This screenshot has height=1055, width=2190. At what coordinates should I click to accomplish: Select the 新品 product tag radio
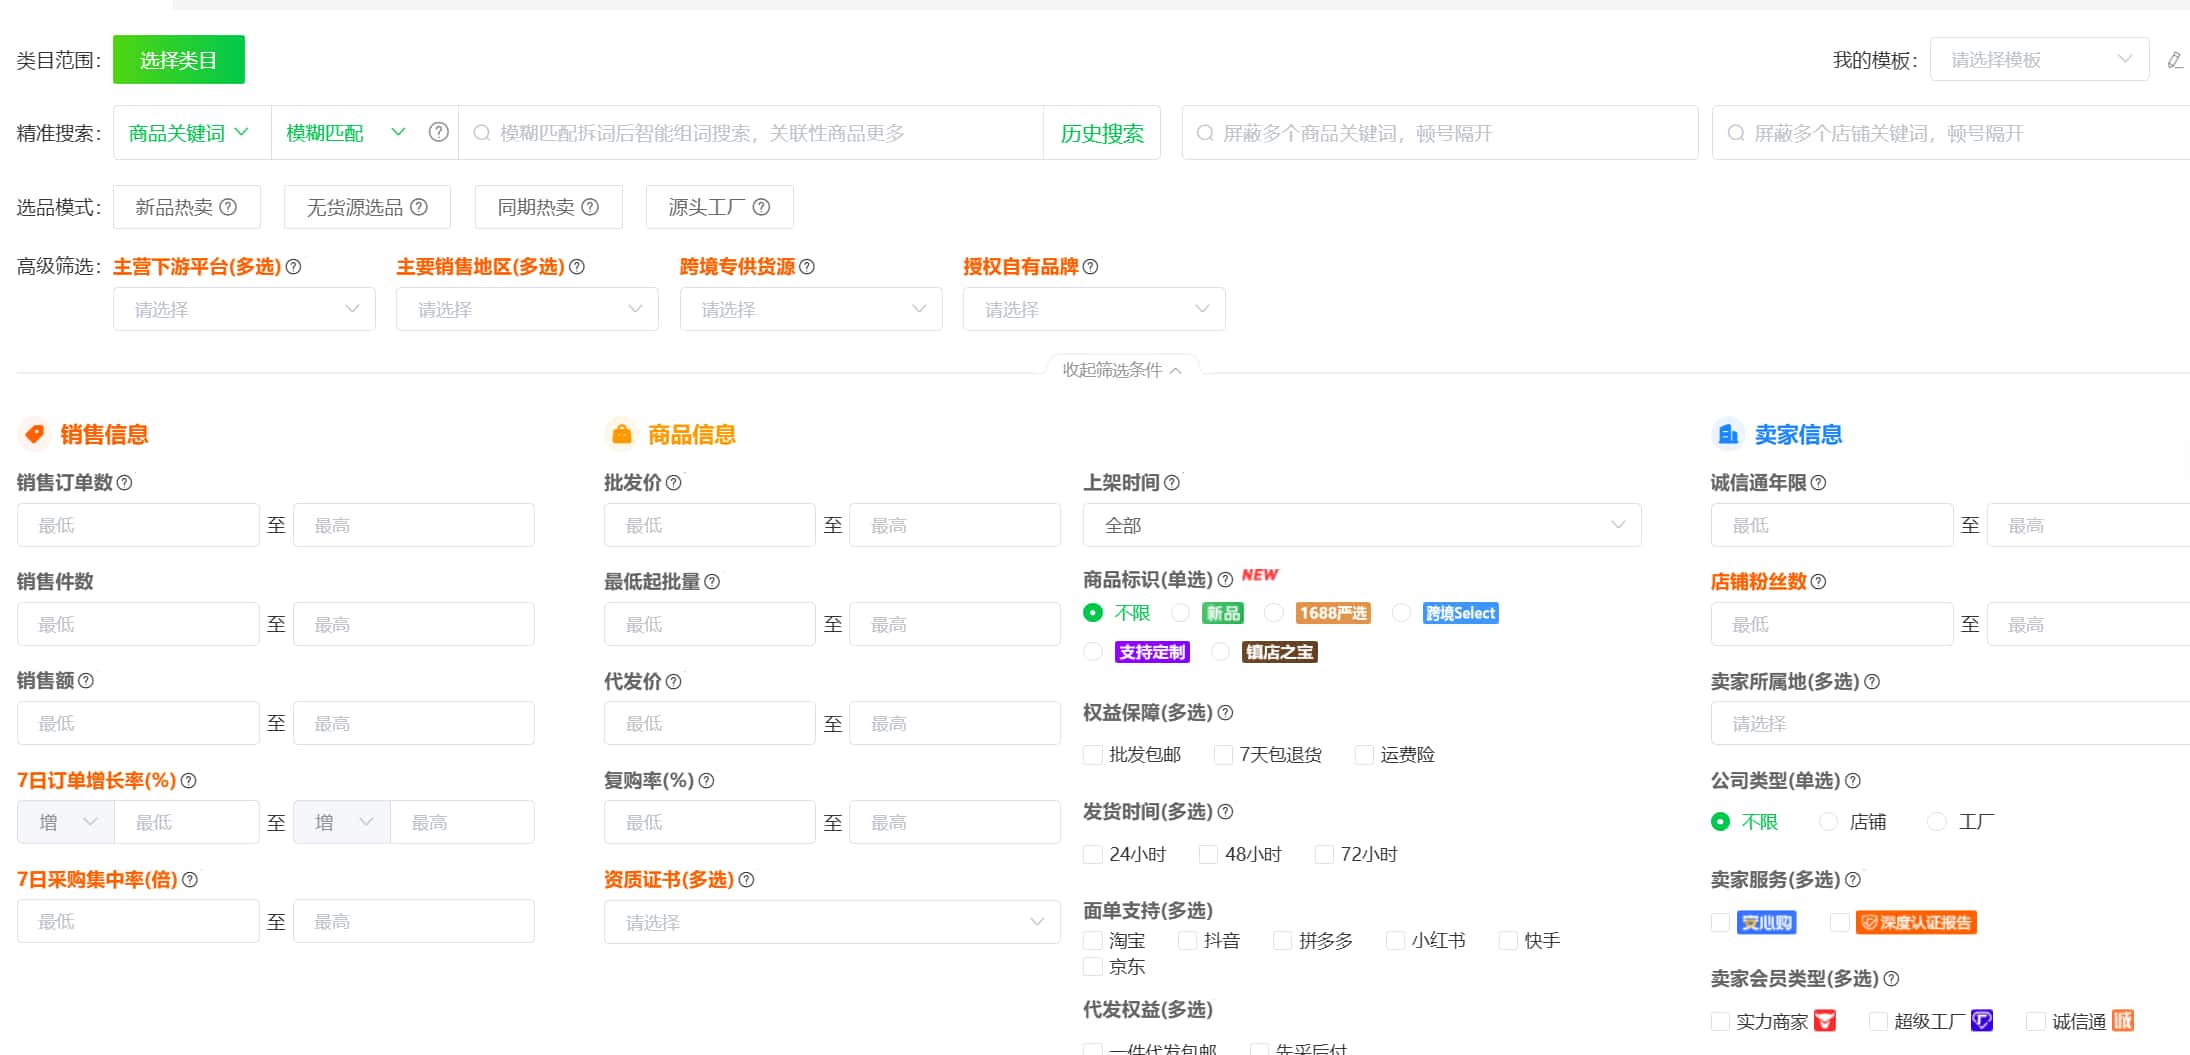1181,613
